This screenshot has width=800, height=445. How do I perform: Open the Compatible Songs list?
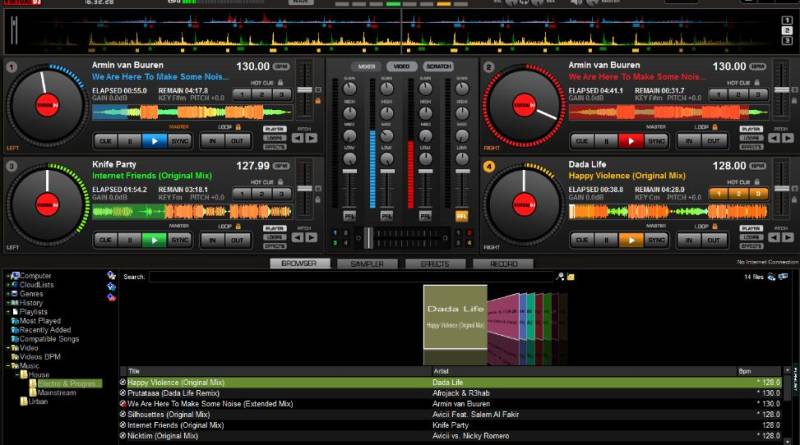pyautogui.click(x=49, y=339)
